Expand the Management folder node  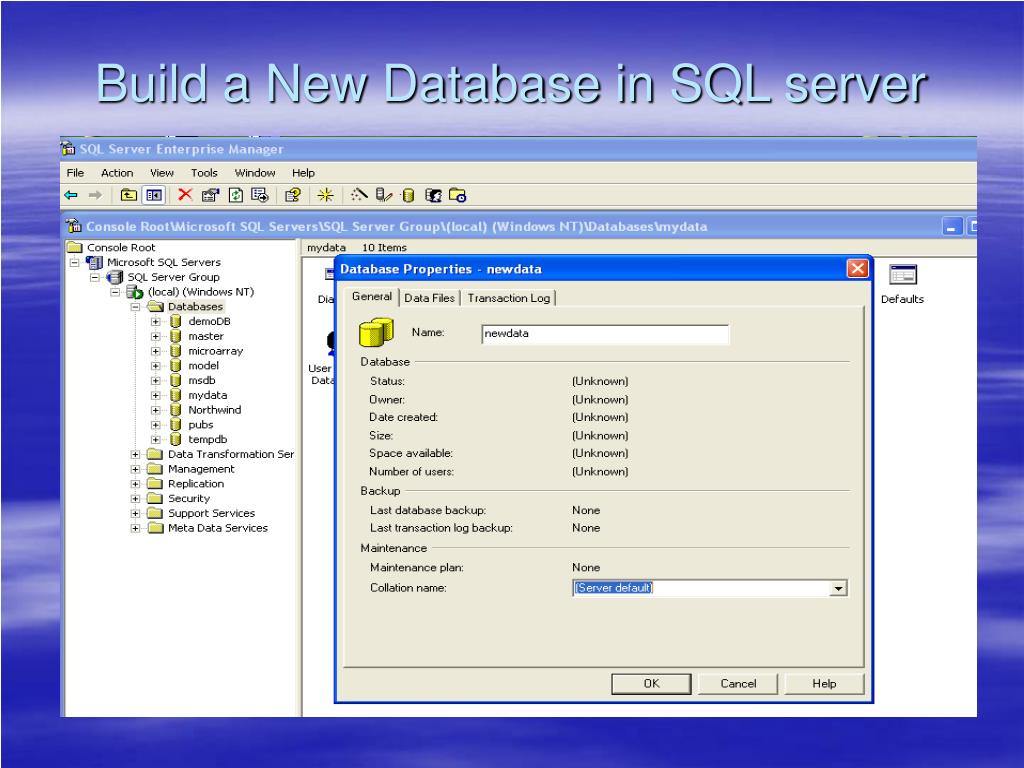click(x=135, y=469)
